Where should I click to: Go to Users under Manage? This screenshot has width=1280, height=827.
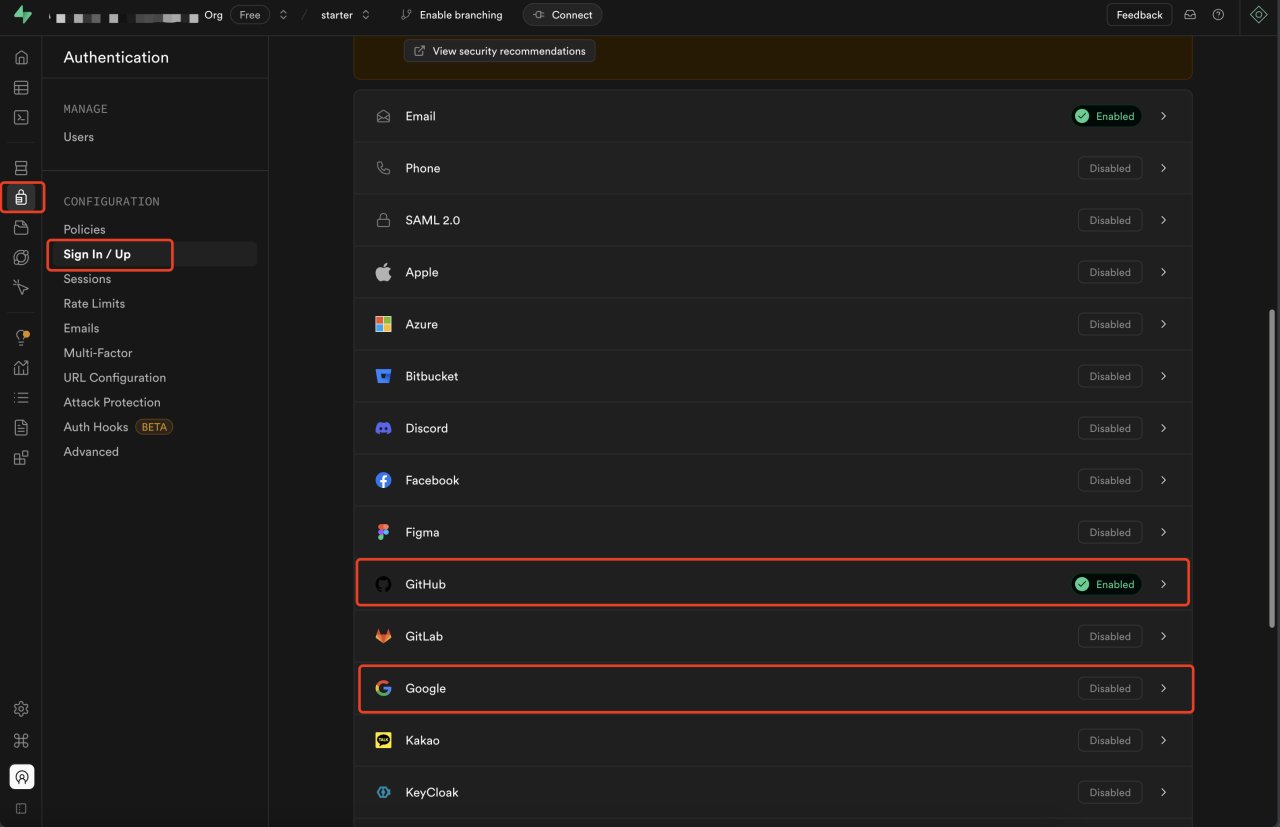click(x=78, y=137)
